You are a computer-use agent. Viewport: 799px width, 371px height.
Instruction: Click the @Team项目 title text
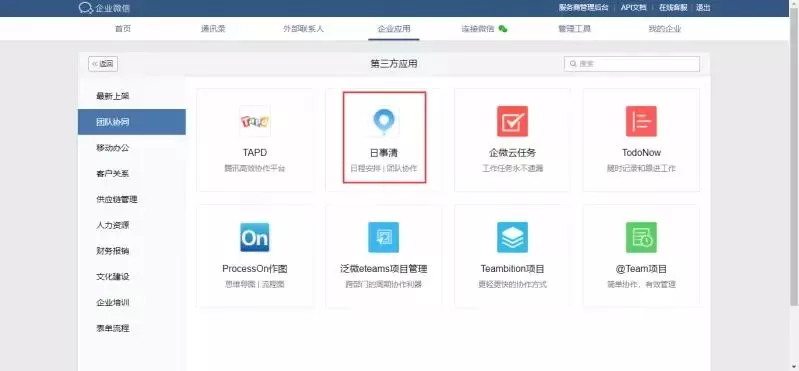[641, 269]
